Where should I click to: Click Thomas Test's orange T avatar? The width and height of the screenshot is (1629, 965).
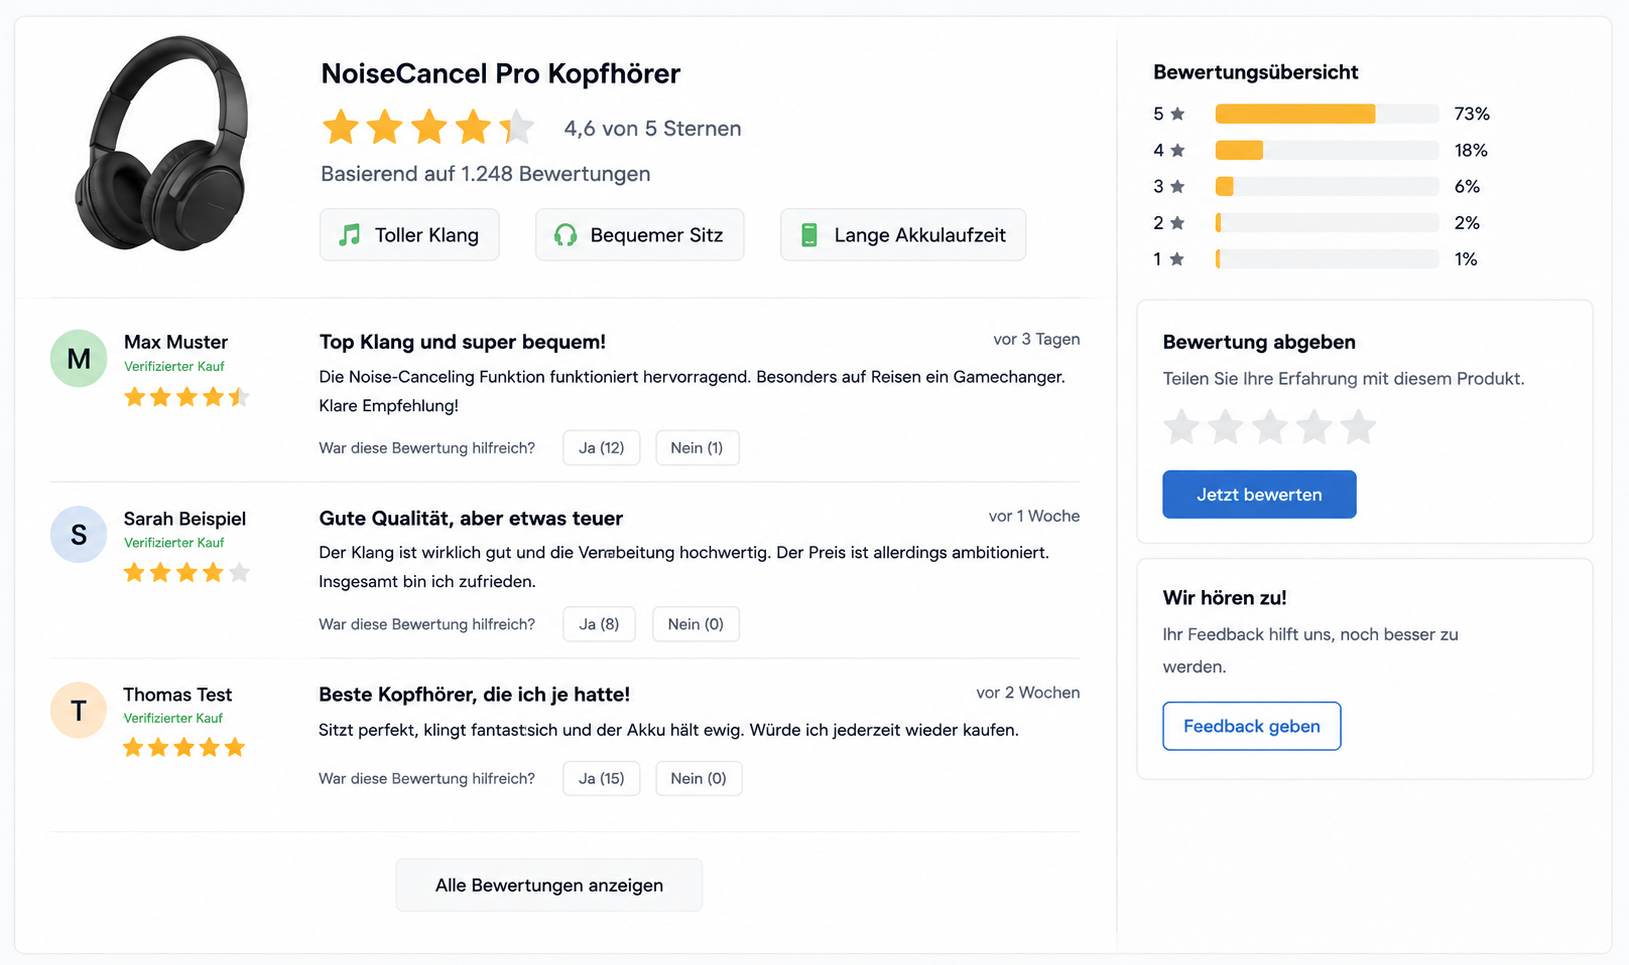point(79,710)
